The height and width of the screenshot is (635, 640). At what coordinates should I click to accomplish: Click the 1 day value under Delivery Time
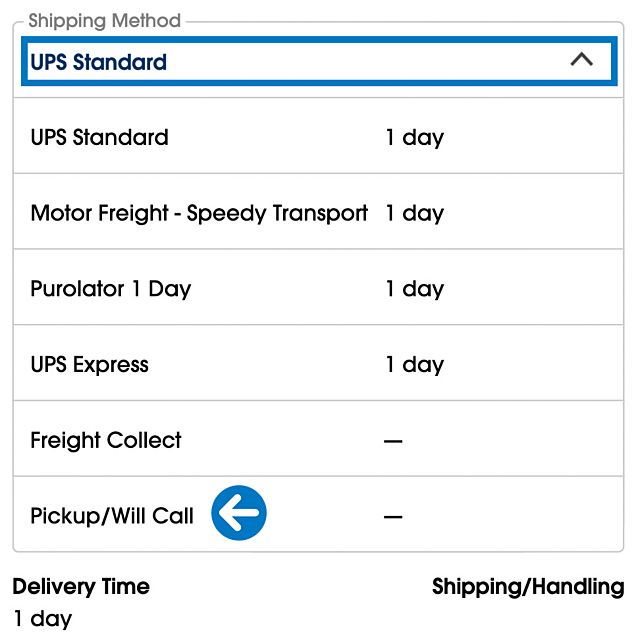pyautogui.click(x=42, y=619)
